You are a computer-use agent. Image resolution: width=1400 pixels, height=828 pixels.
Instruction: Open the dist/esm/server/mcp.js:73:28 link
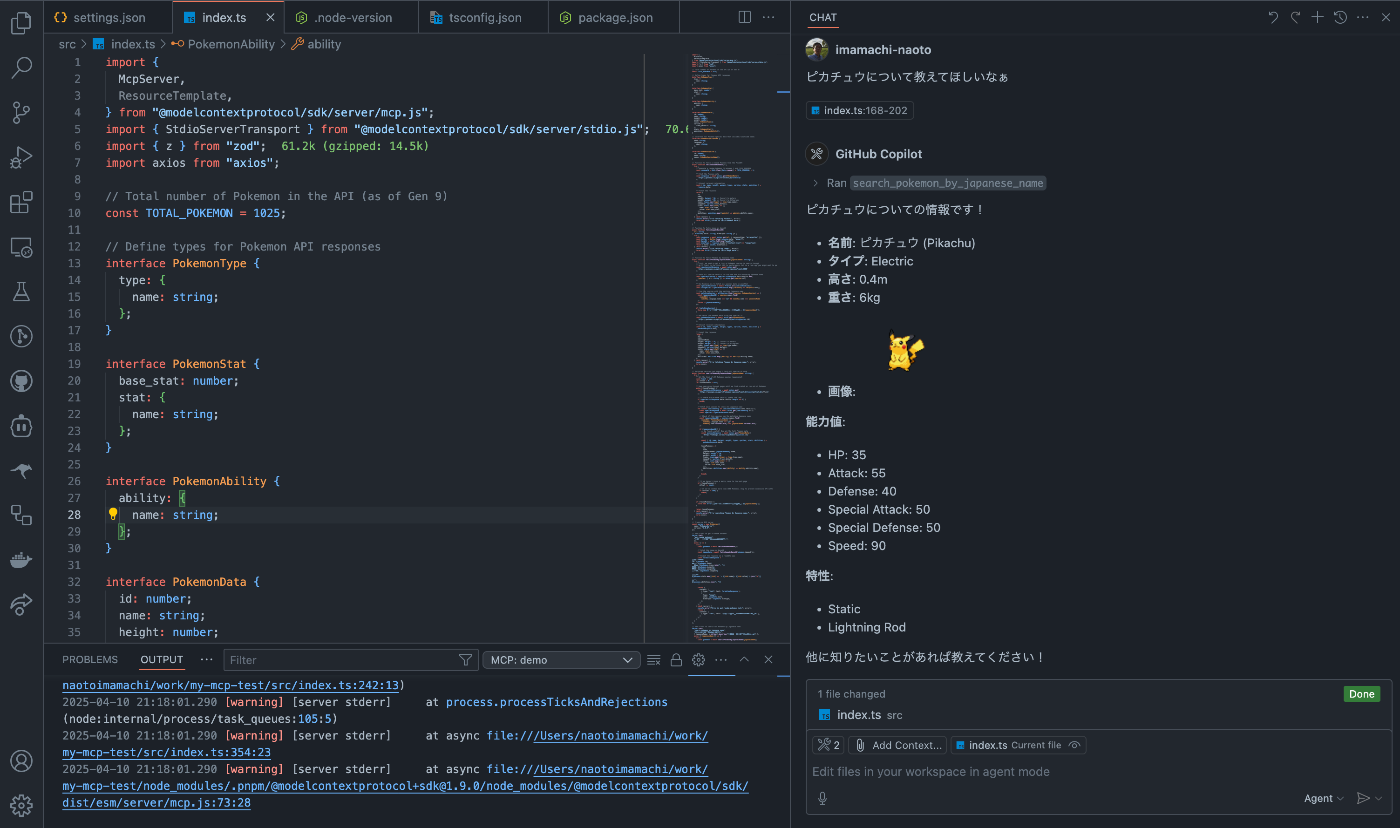tap(156, 802)
